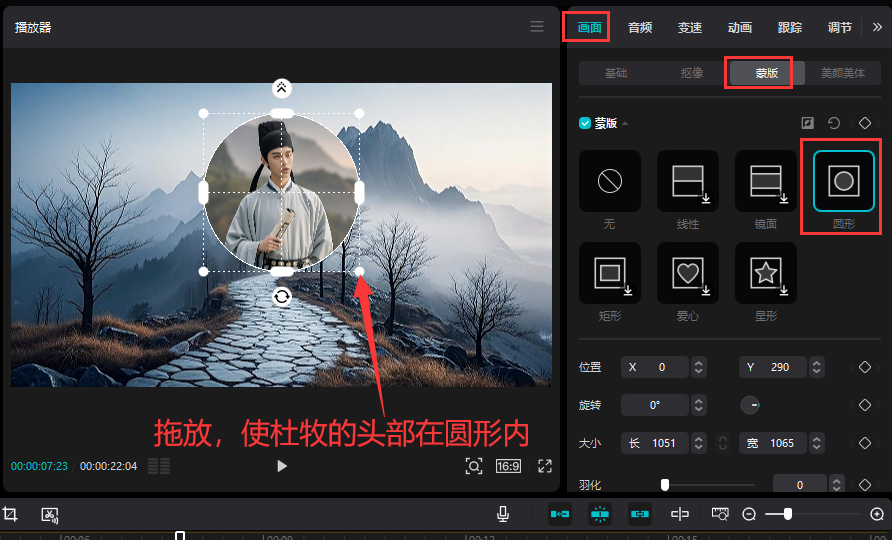Click the Y position 290 field
The image size is (892, 540).
773,367
